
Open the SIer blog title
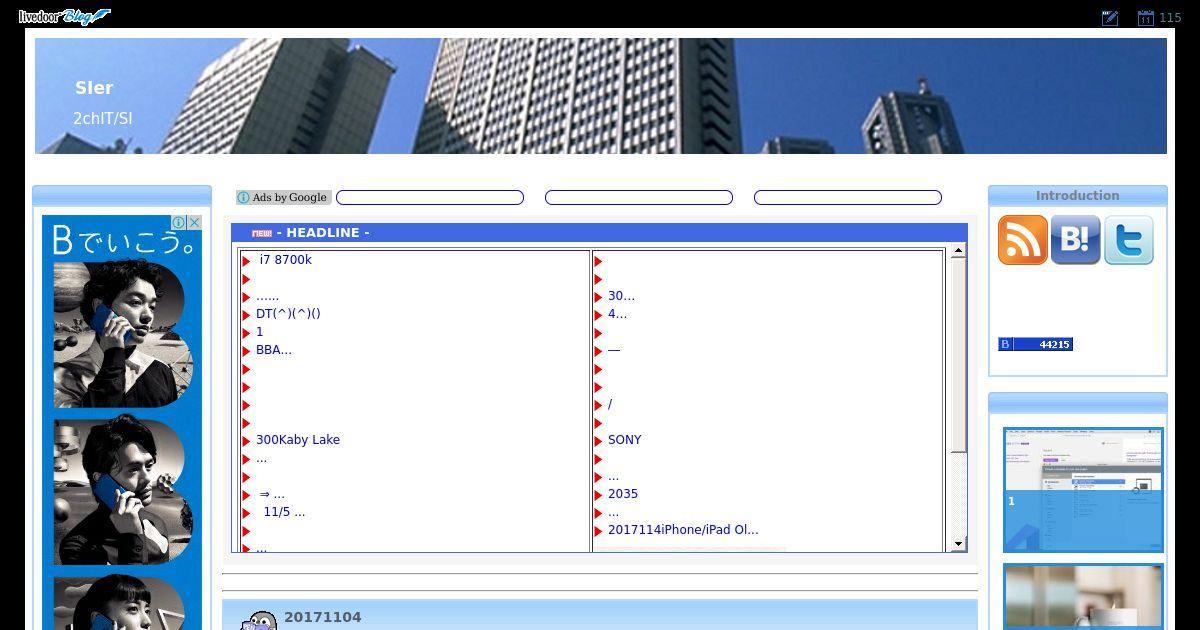94,88
